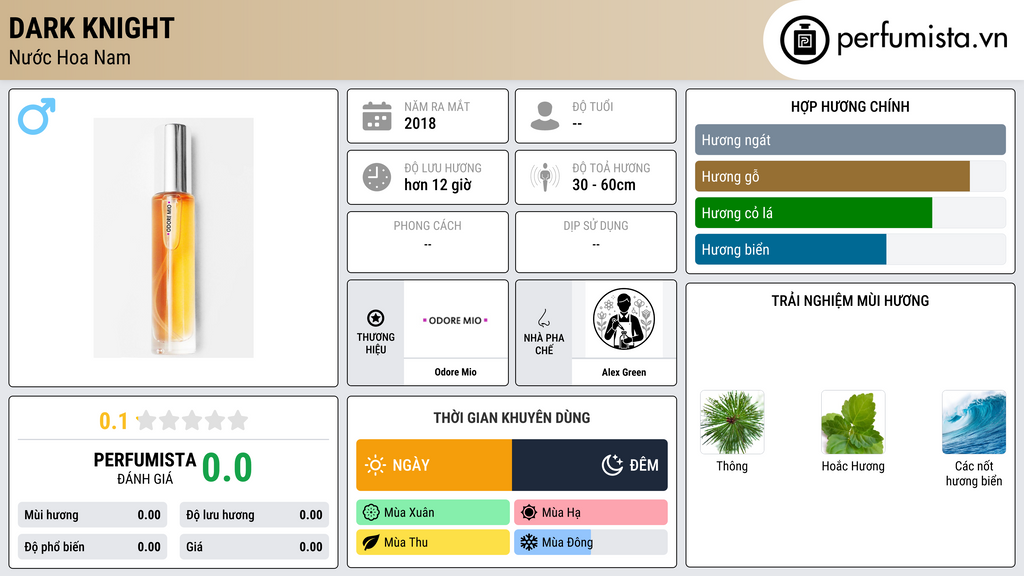Image resolution: width=1024 pixels, height=576 pixels.
Task: Open the Odore Mio brand logo
Action: pos(456,320)
